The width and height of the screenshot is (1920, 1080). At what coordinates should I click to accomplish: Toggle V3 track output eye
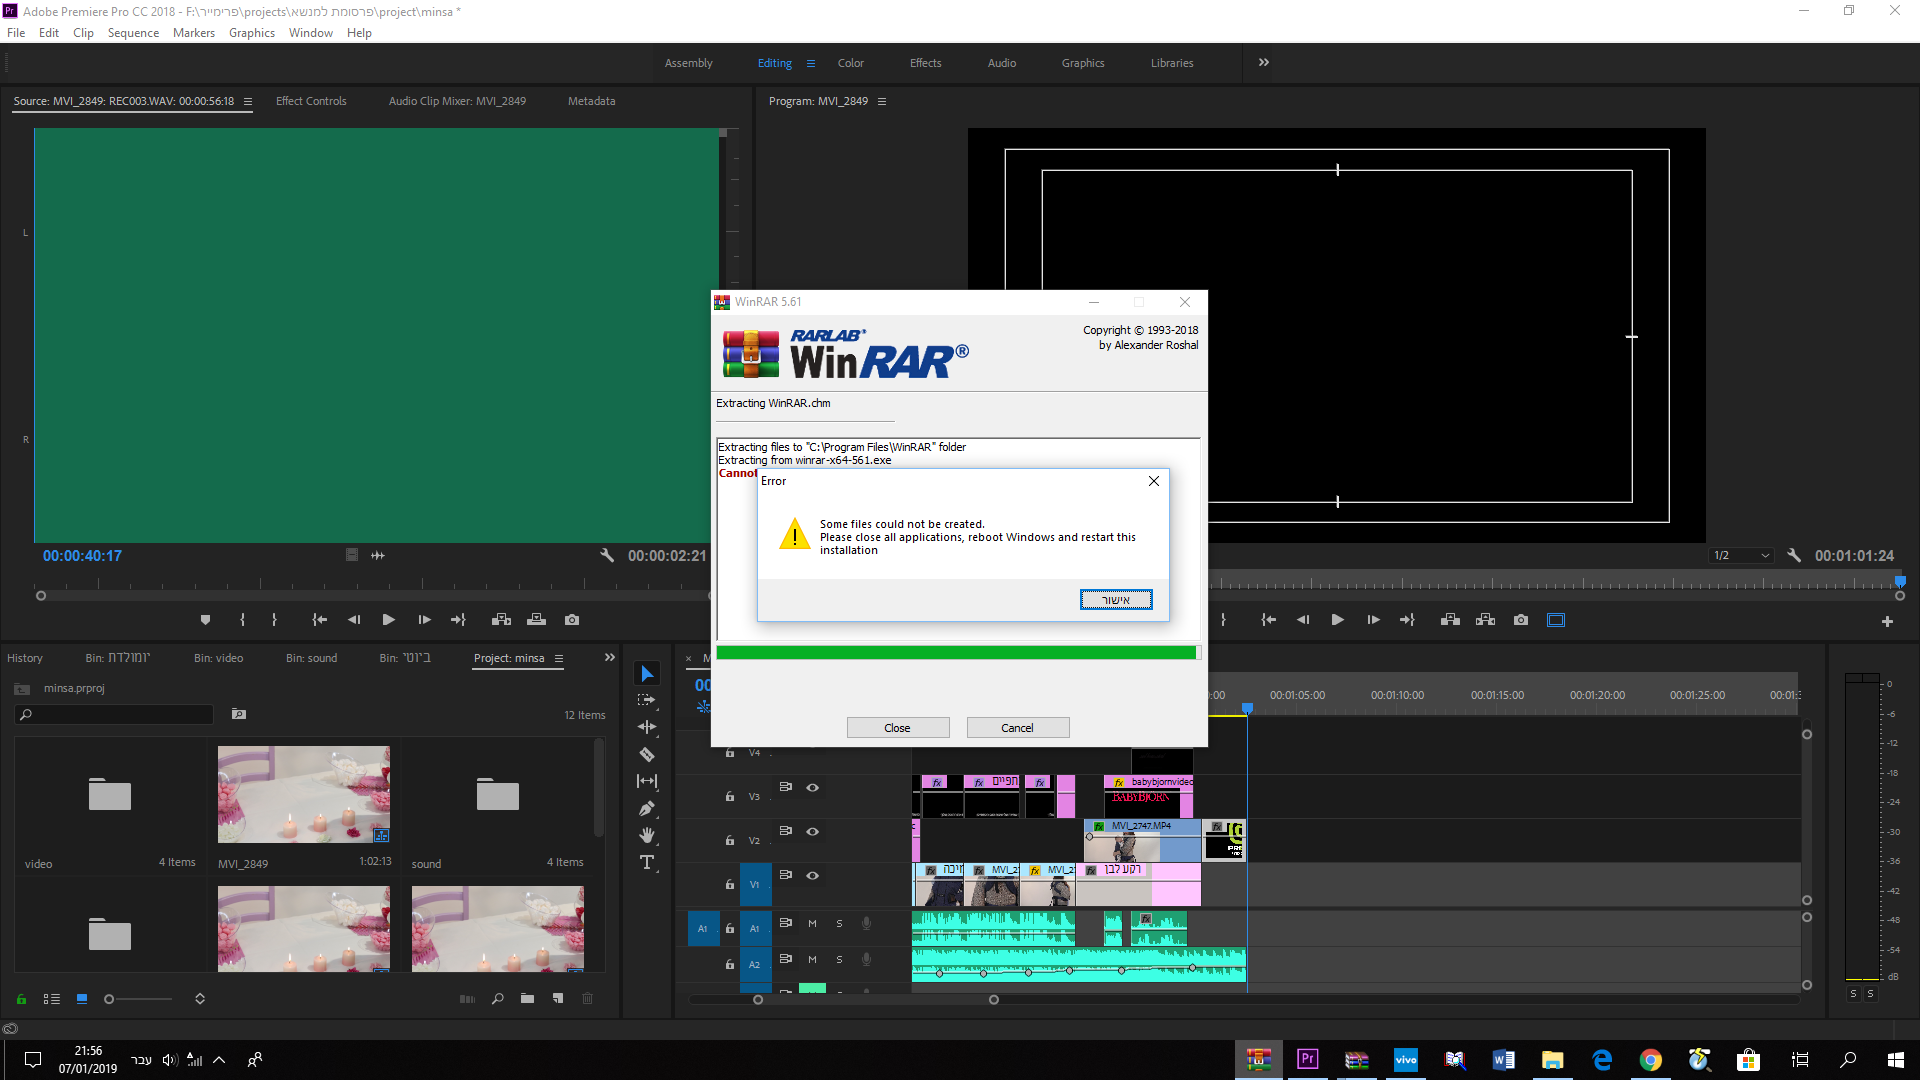pyautogui.click(x=813, y=788)
